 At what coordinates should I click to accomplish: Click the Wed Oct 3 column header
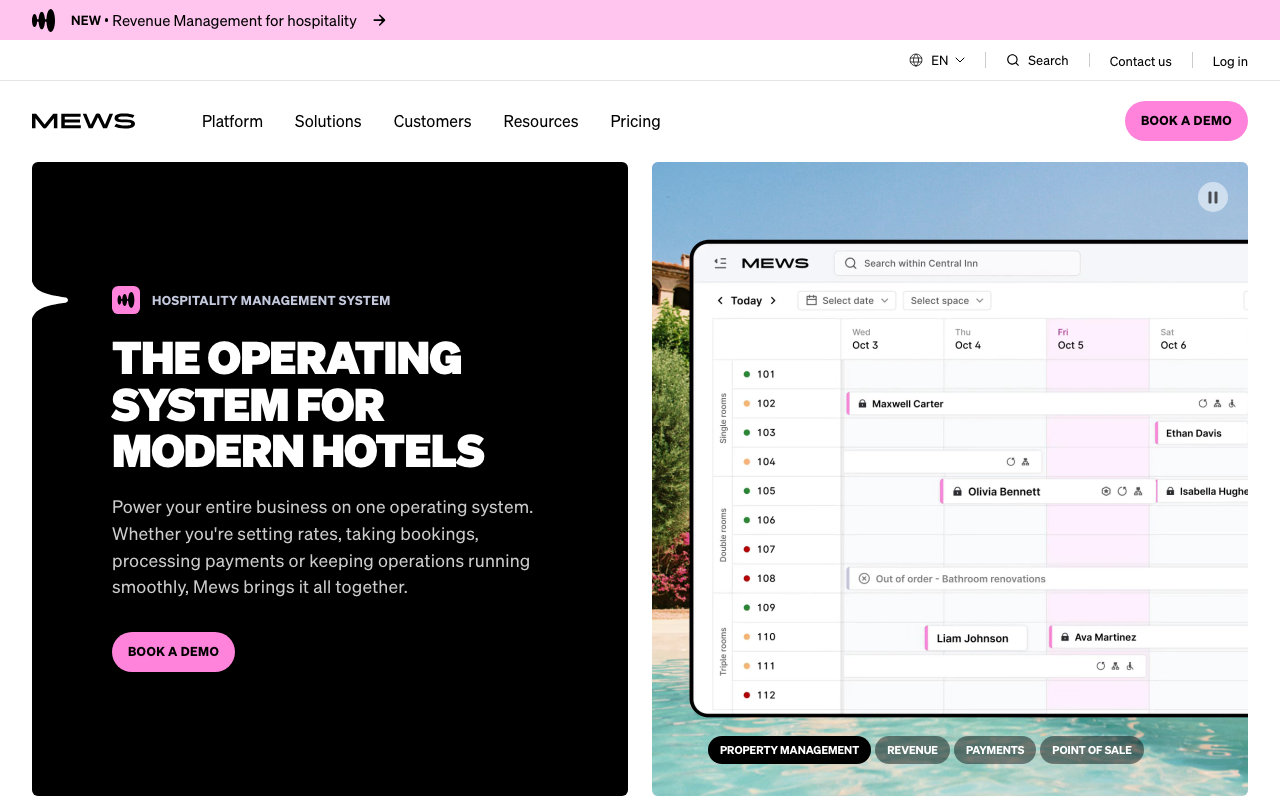(892, 339)
